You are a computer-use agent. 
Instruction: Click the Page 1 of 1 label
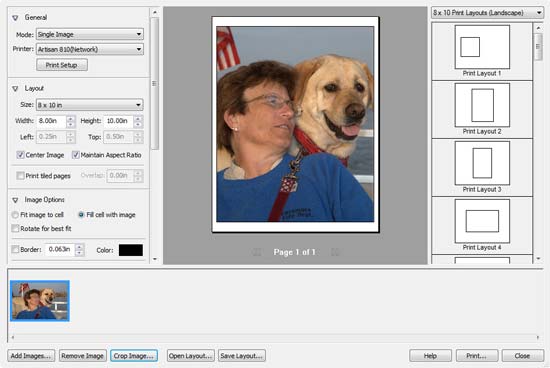coord(295,252)
